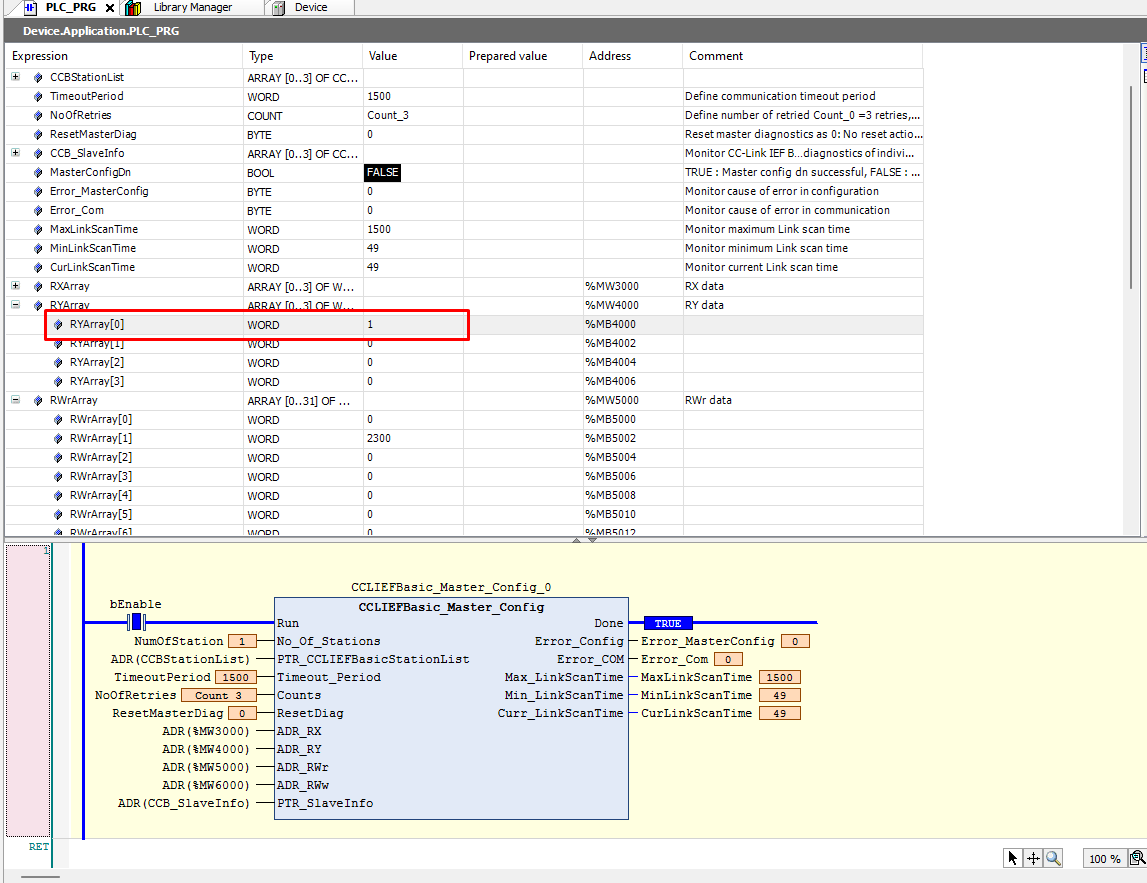Open the 100 % zoom level box
The height and width of the screenshot is (883, 1147).
coord(1105,859)
